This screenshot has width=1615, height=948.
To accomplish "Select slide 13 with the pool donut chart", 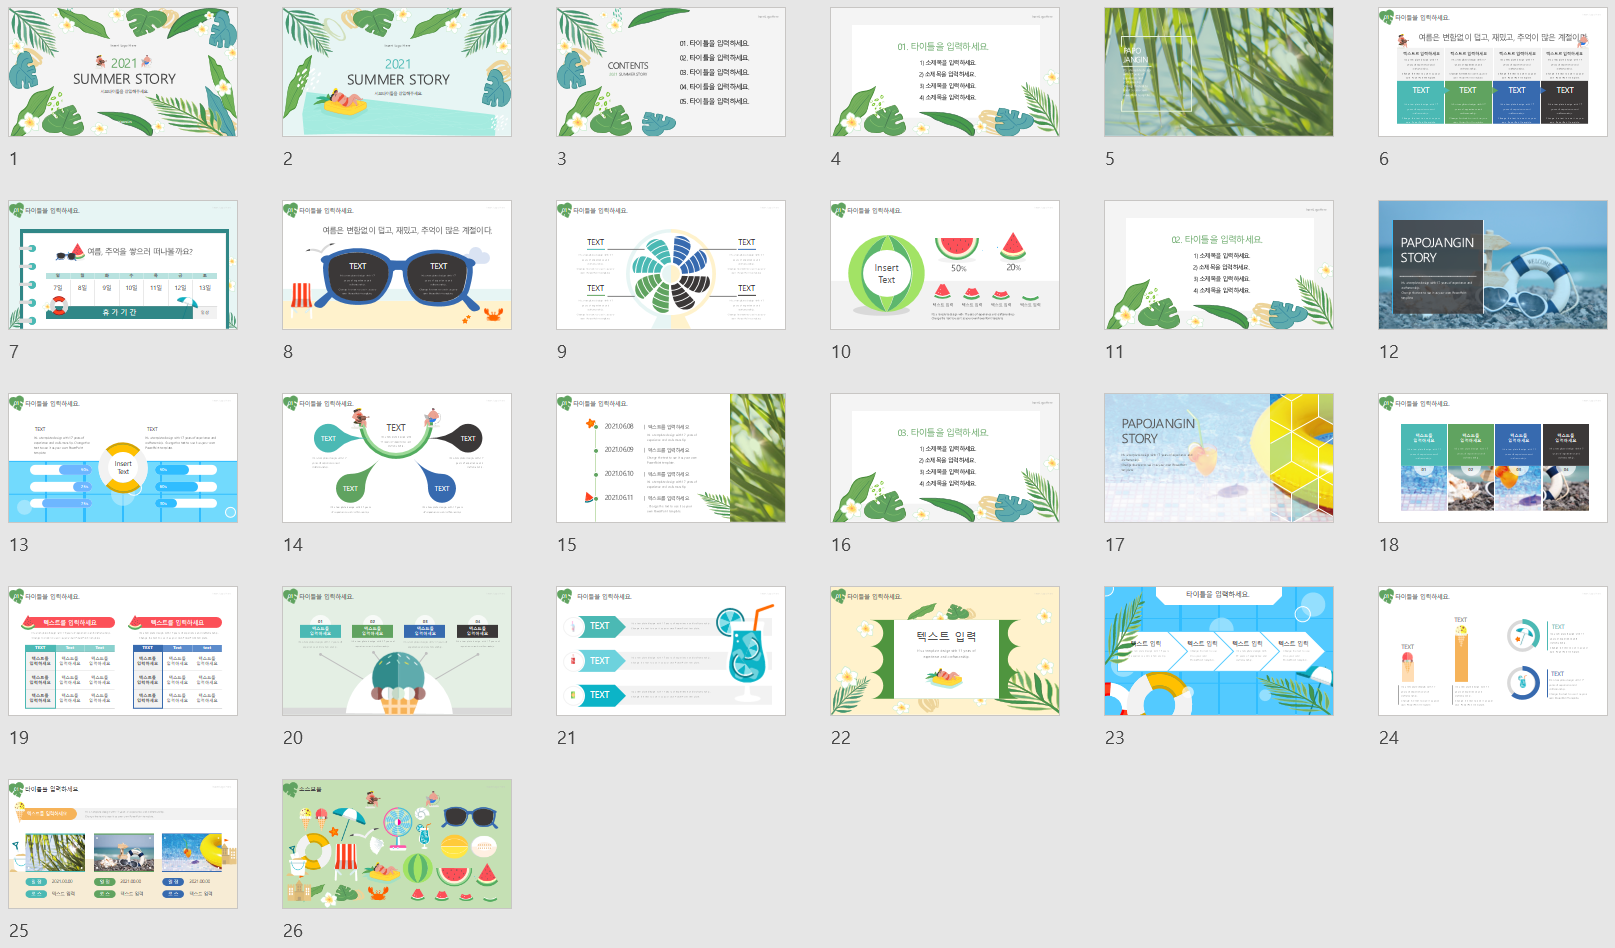I will (x=123, y=458).
